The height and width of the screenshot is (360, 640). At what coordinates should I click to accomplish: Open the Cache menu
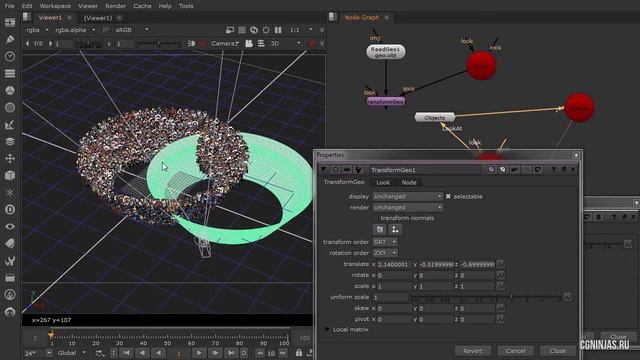[142, 6]
